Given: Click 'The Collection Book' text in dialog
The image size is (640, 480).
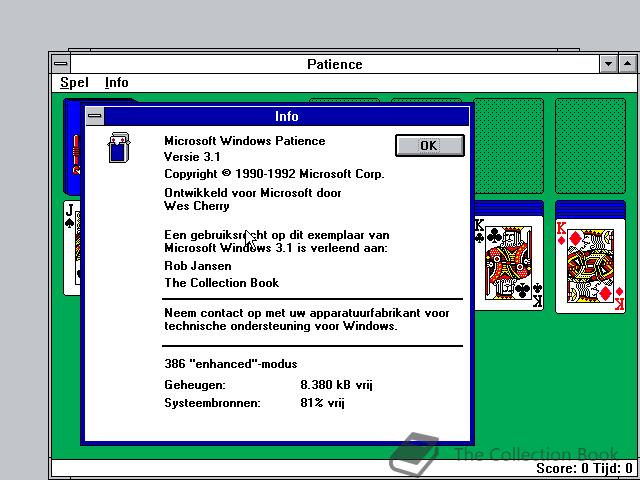Looking at the screenshot, I should point(222,283).
